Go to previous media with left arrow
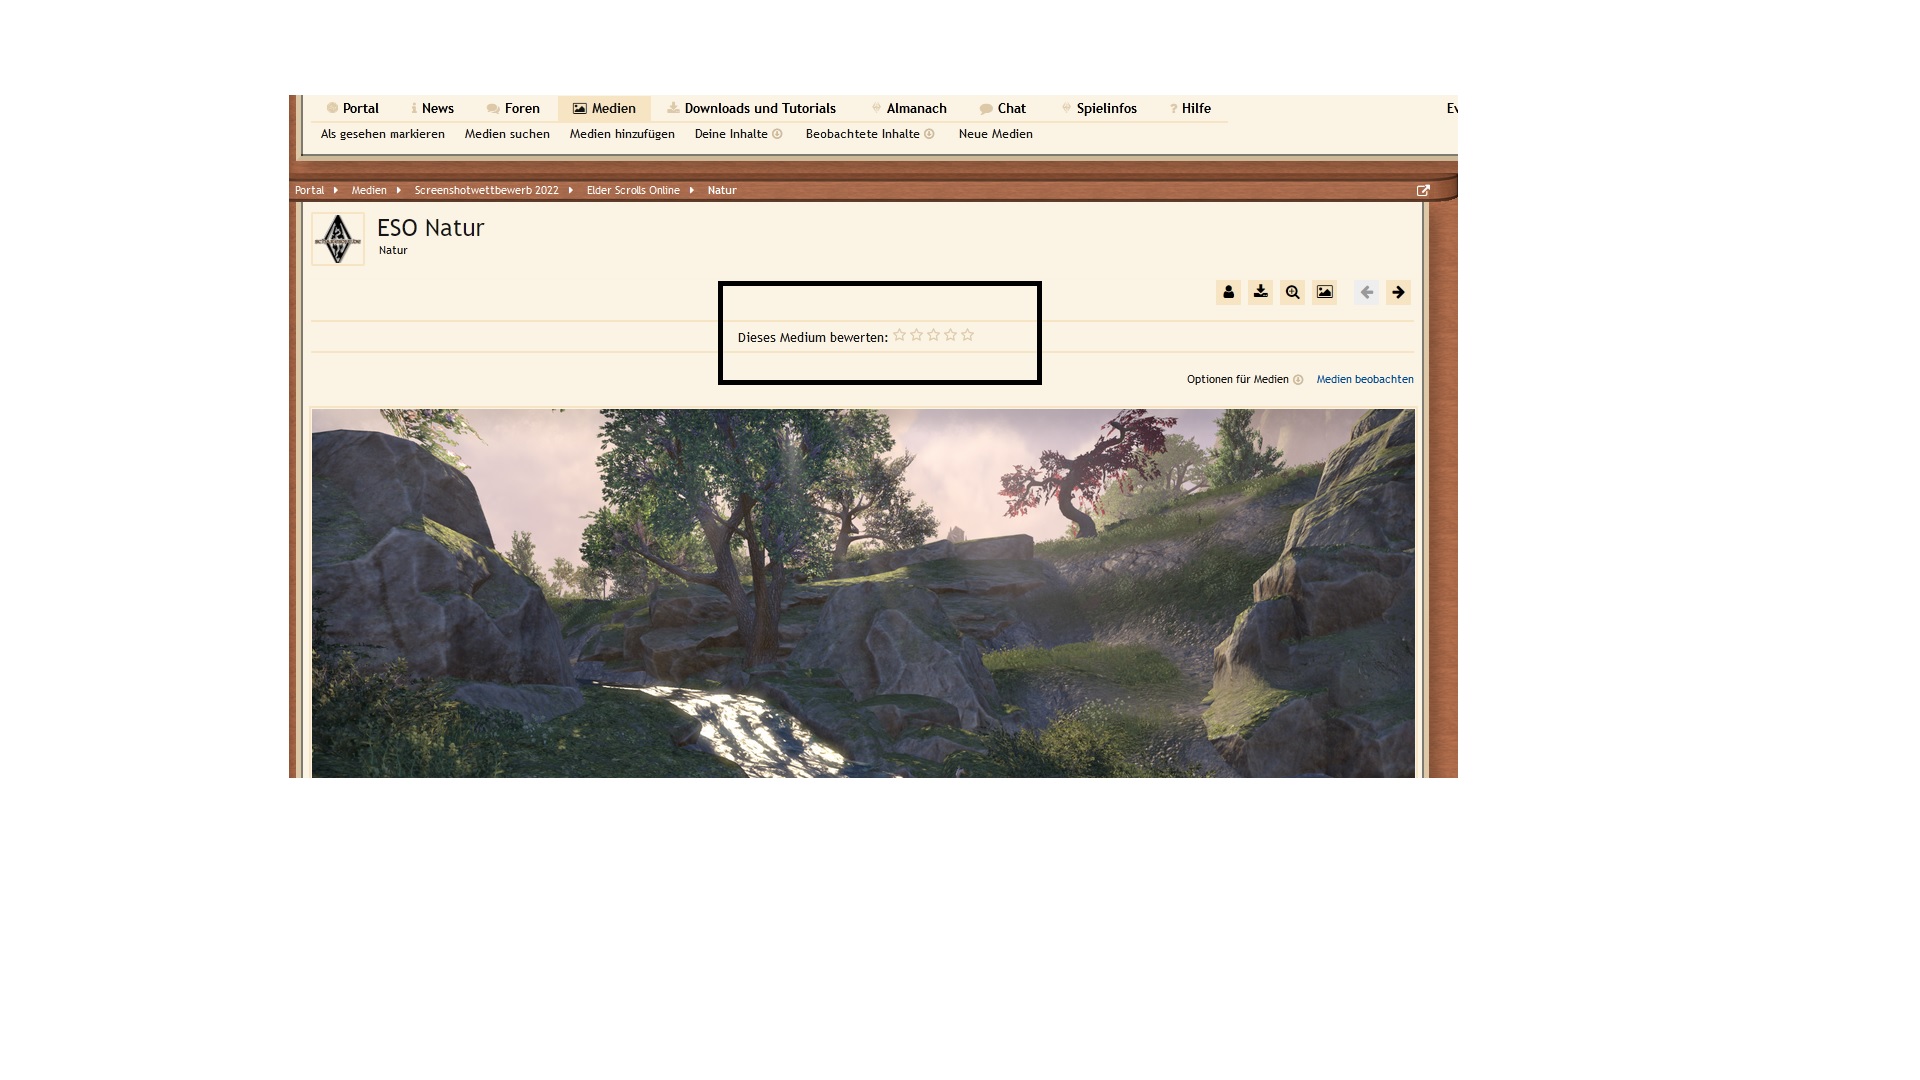The image size is (1920, 1080). coord(1366,292)
